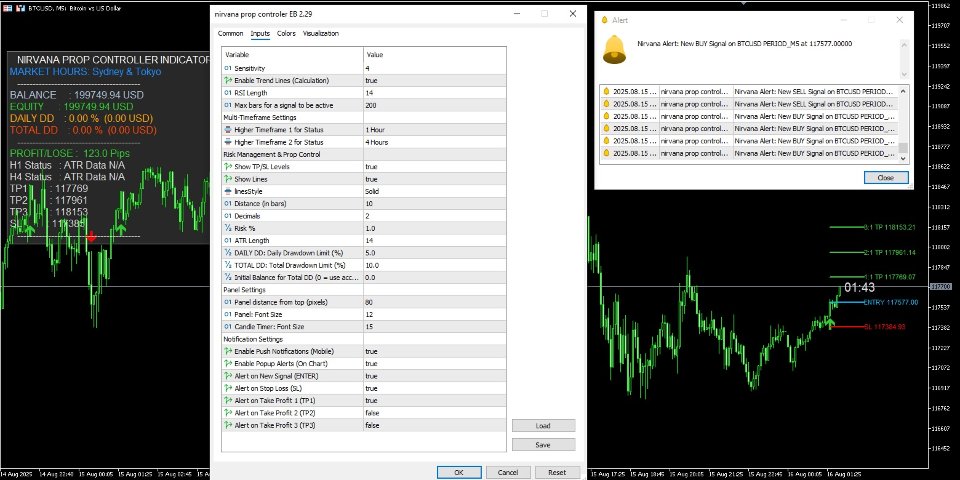
Task: Select the Risk % value 1.0
Action: [x=435, y=228]
